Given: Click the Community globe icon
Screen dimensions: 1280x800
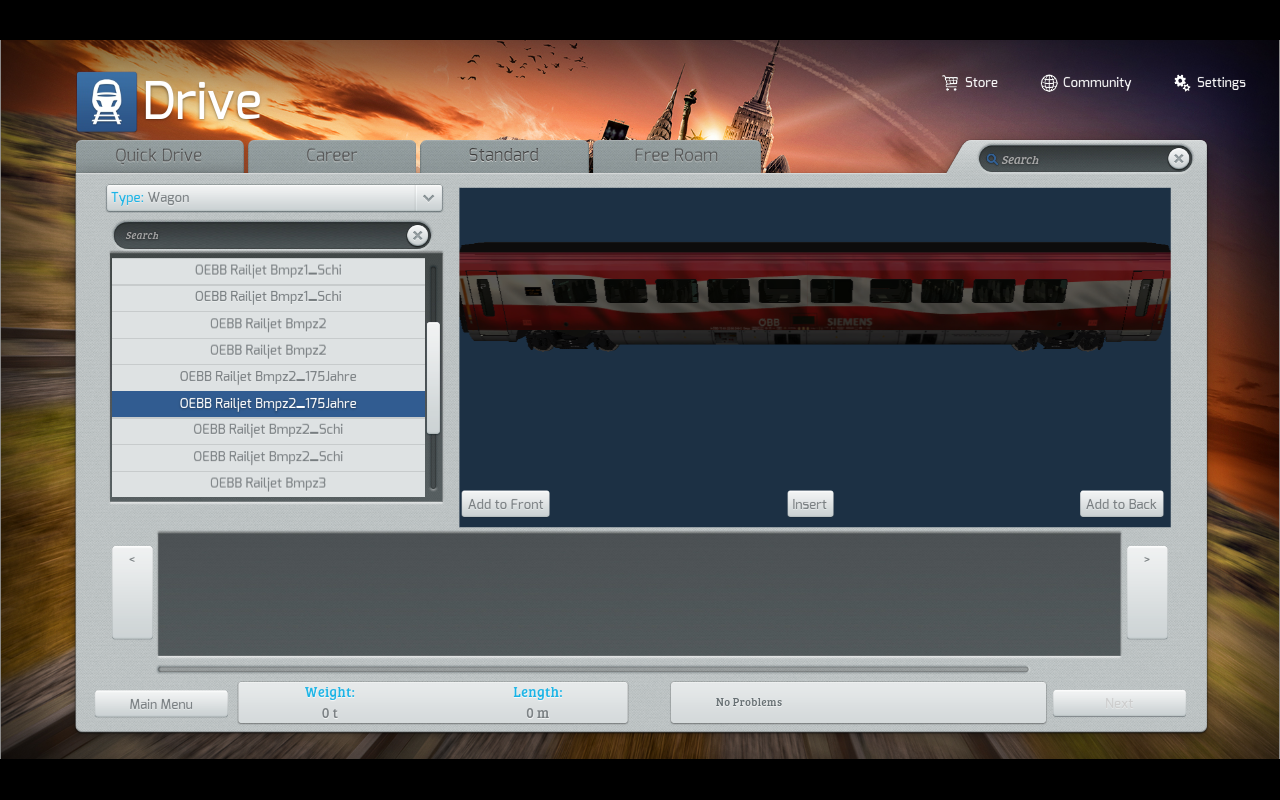Looking at the screenshot, I should (x=1049, y=83).
